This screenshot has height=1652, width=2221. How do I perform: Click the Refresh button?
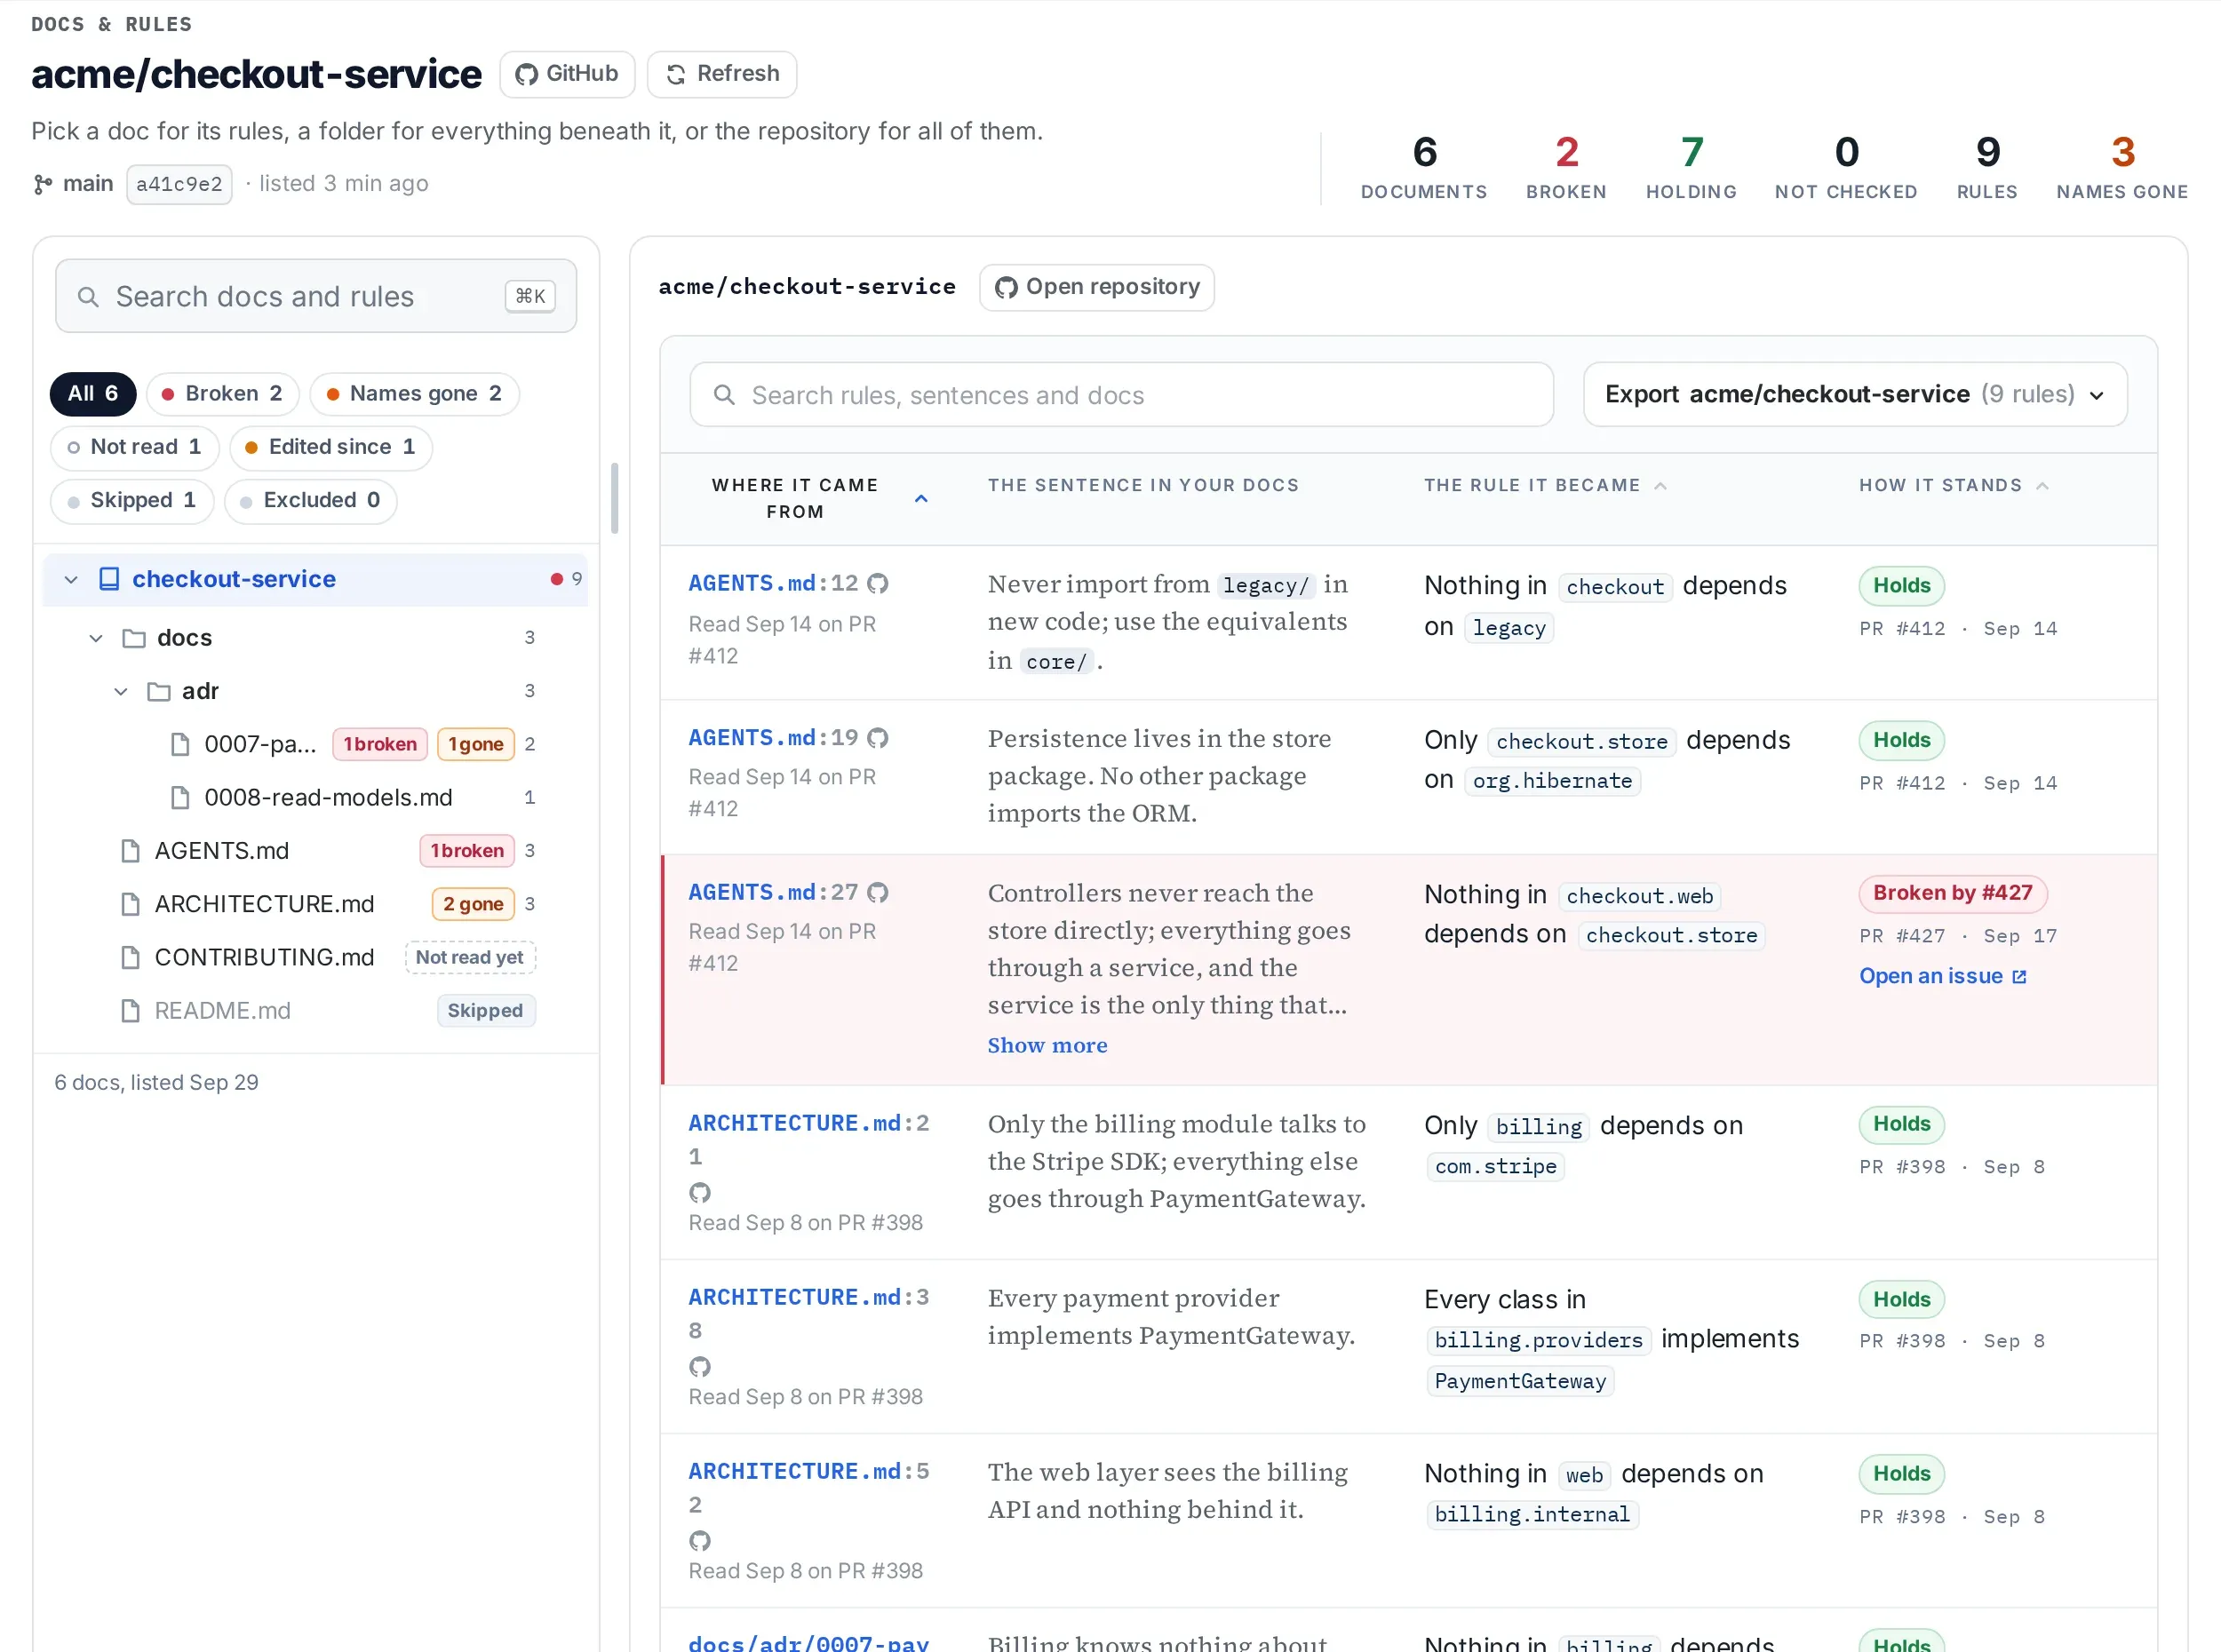coord(722,74)
